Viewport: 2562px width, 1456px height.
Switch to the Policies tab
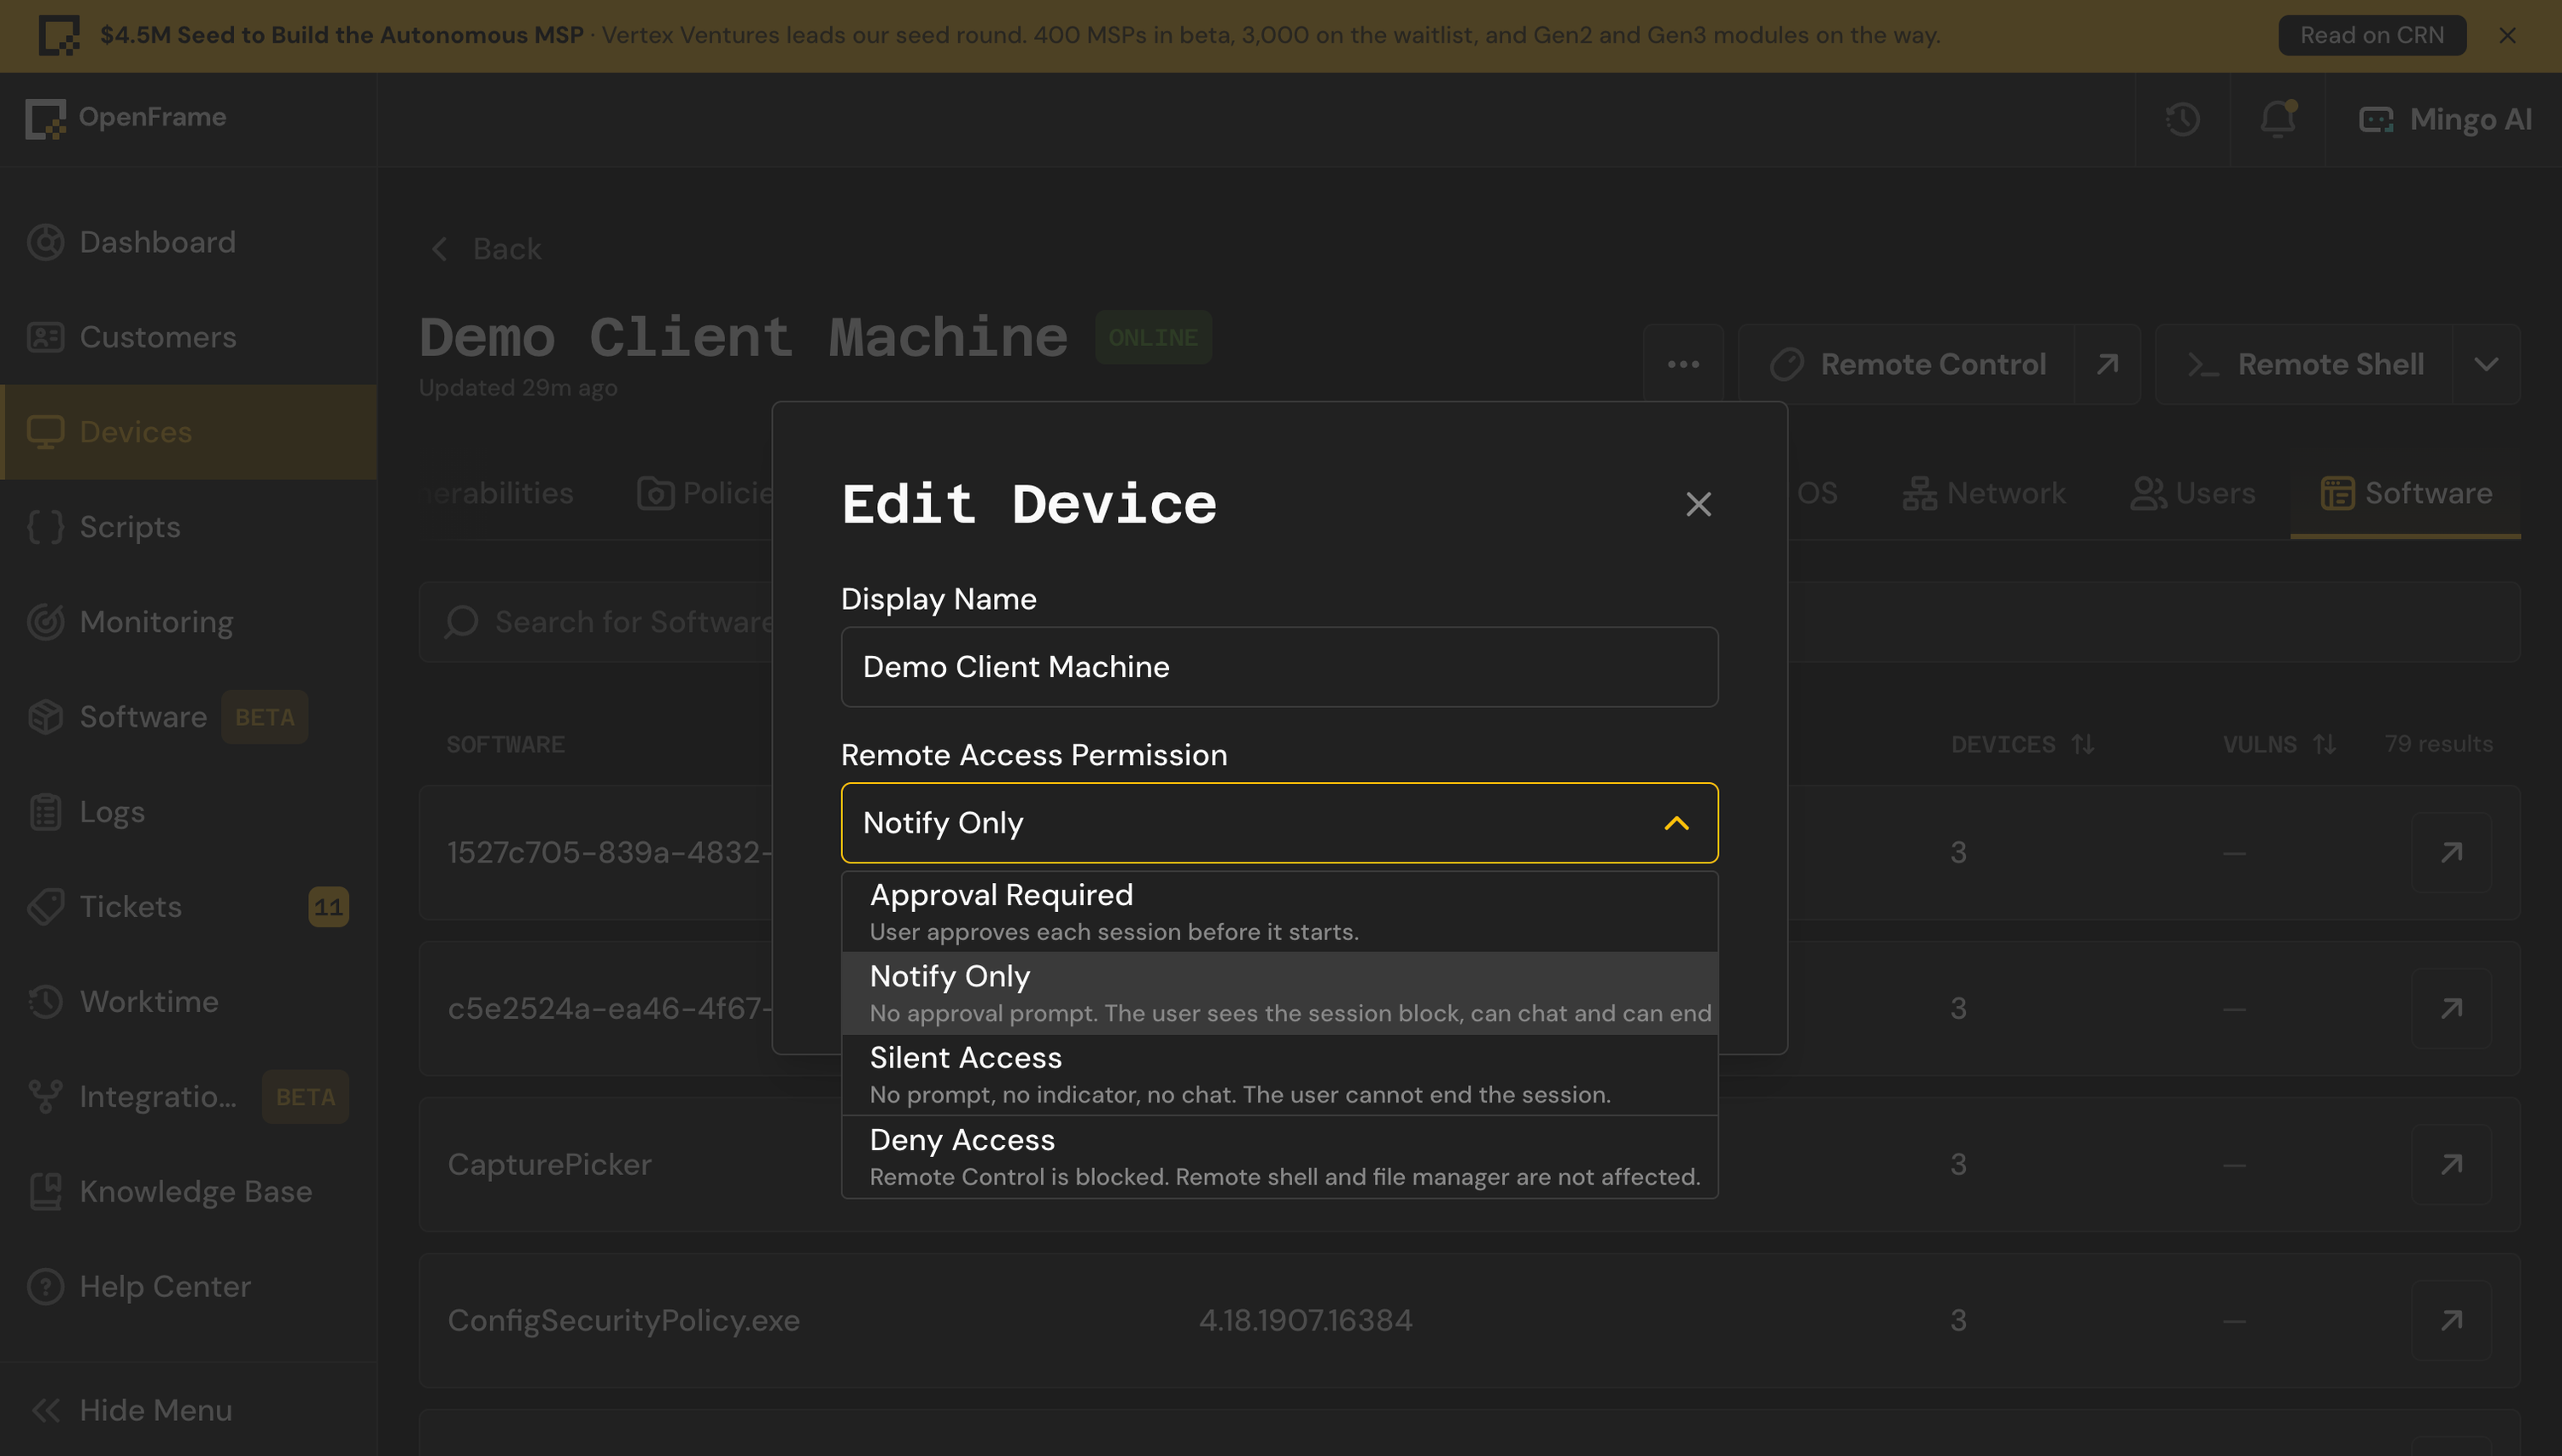point(706,493)
